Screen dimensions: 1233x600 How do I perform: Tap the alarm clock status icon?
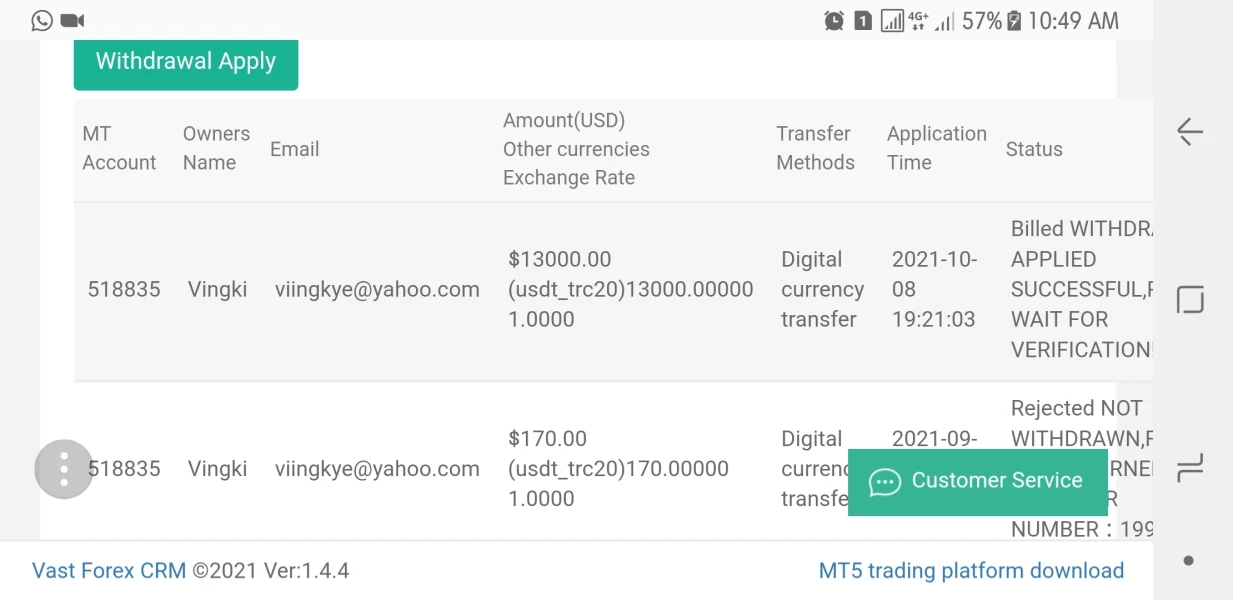pos(834,20)
